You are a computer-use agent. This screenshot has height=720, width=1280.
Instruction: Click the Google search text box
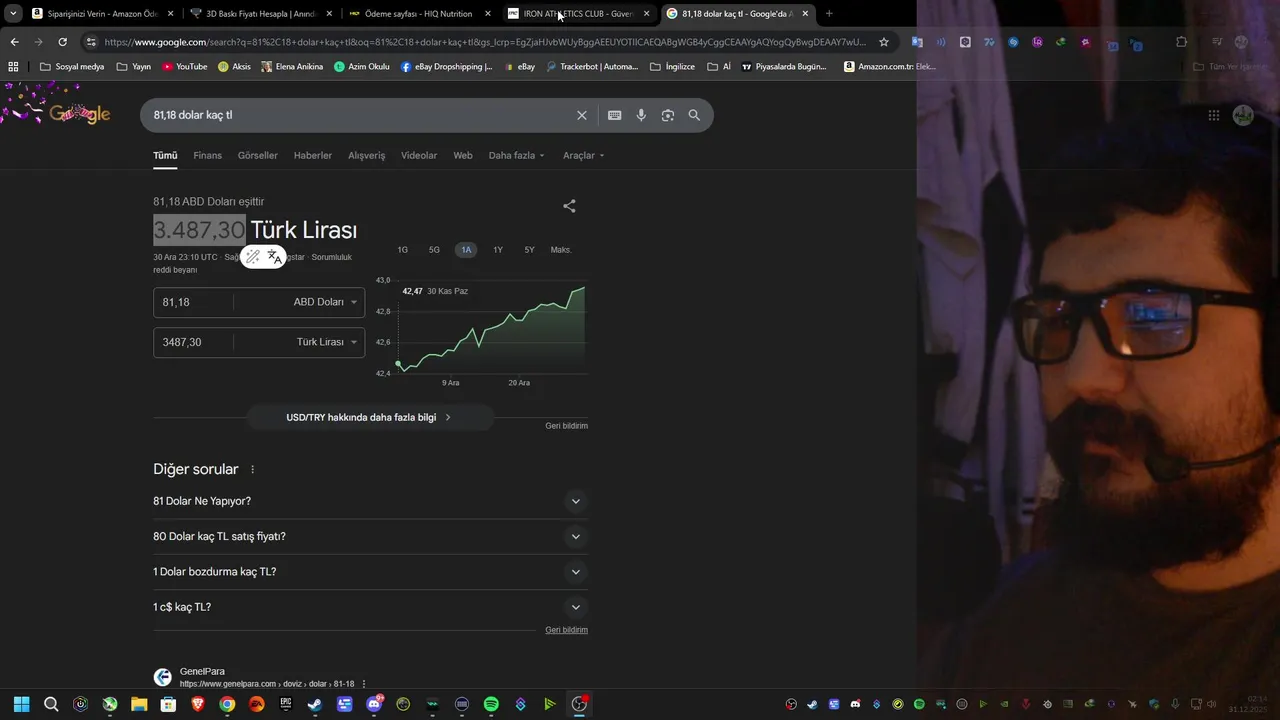[x=360, y=115]
